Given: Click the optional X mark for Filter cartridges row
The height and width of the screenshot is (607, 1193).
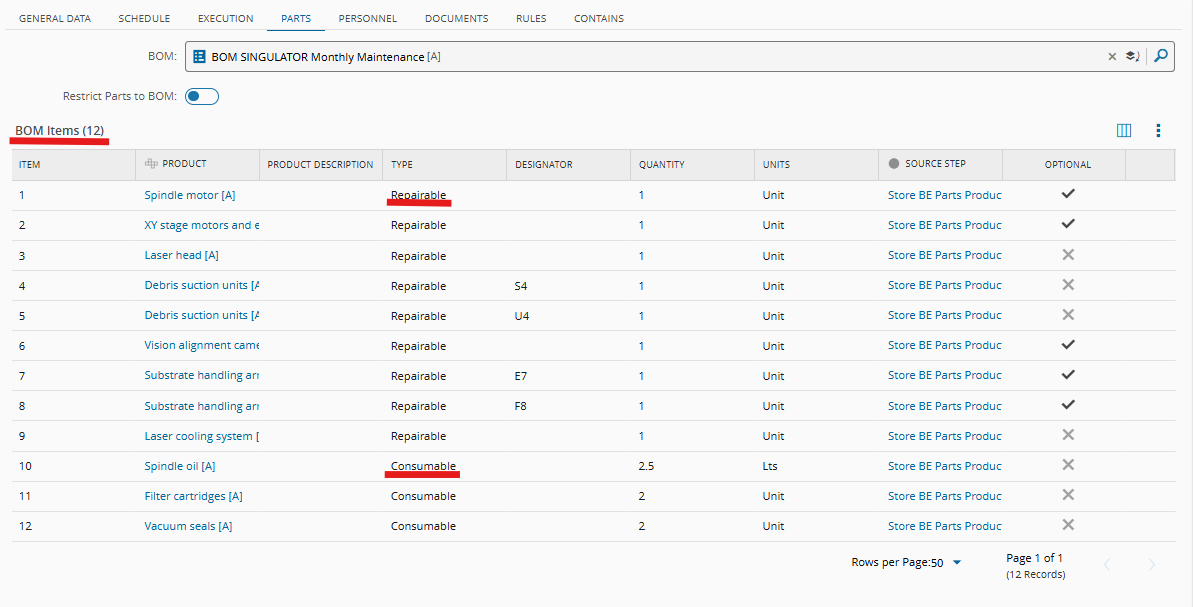Looking at the screenshot, I should tap(1068, 495).
